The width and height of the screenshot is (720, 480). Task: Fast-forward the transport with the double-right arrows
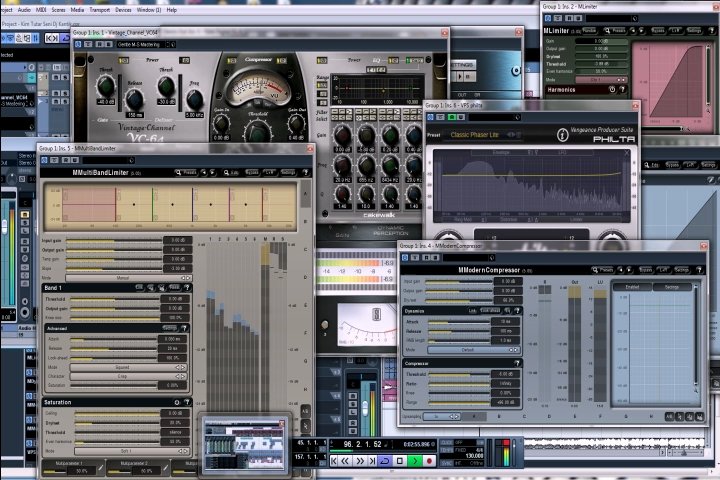(360, 461)
